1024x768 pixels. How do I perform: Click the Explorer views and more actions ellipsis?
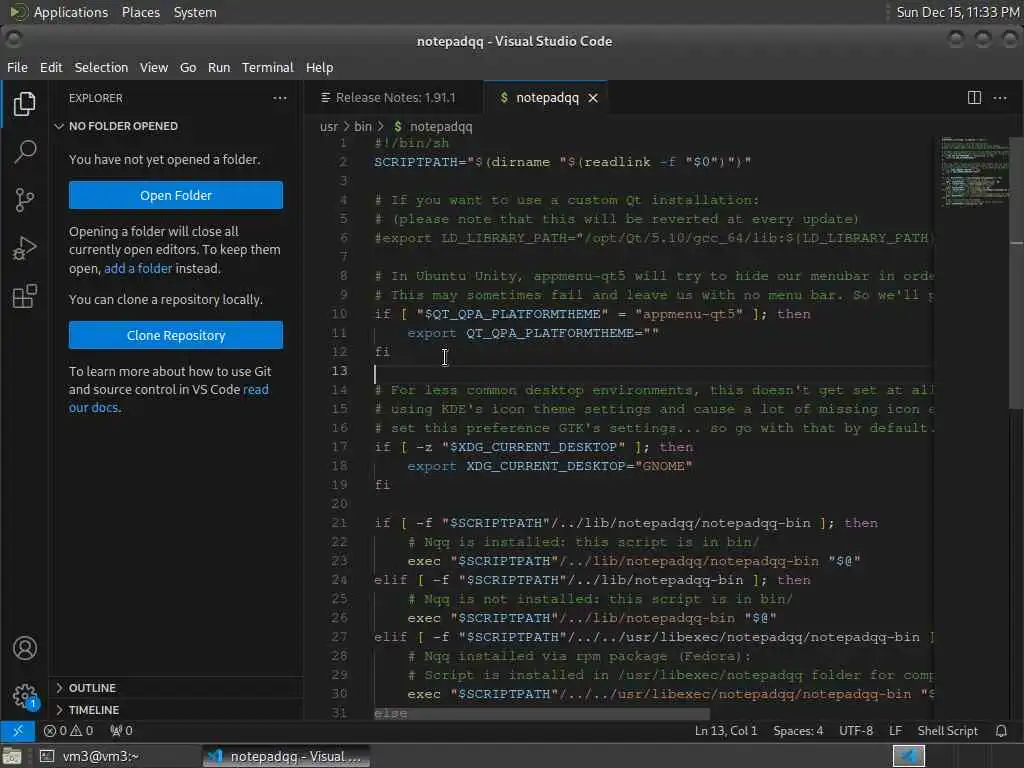(x=280, y=98)
